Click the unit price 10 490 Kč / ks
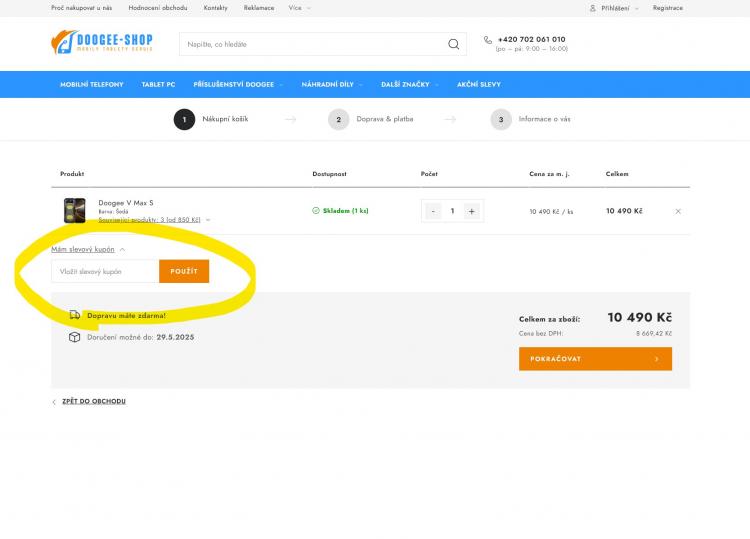This screenshot has height=539, width=750. point(551,211)
